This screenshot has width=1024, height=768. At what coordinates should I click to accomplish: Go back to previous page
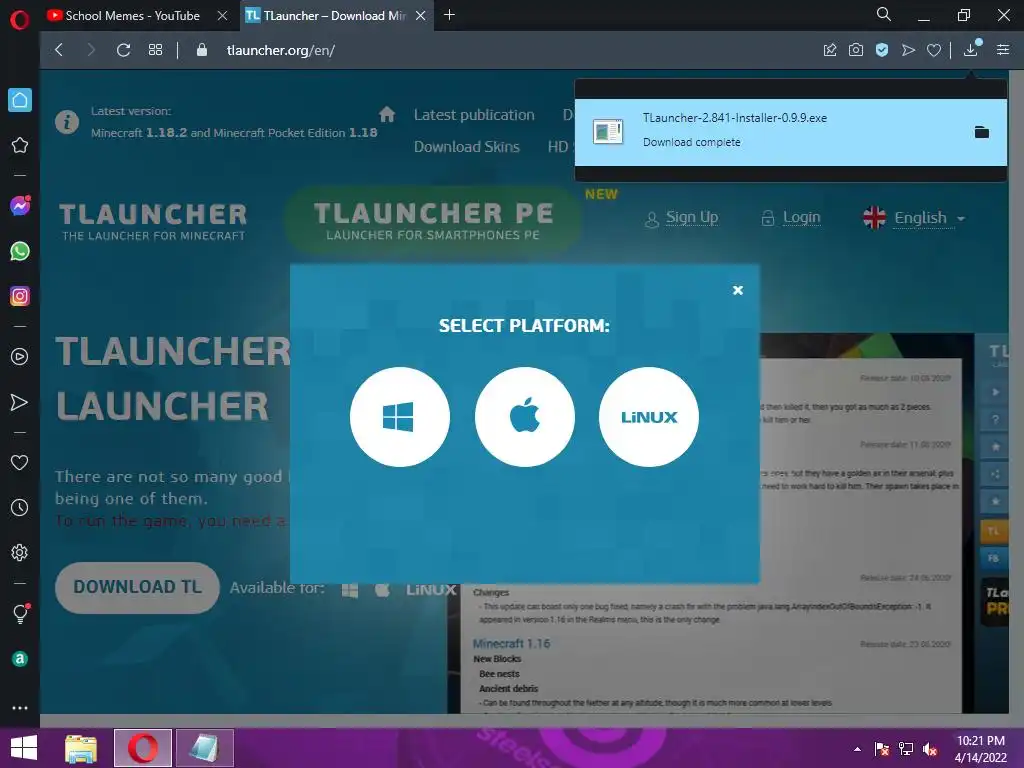pos(59,50)
